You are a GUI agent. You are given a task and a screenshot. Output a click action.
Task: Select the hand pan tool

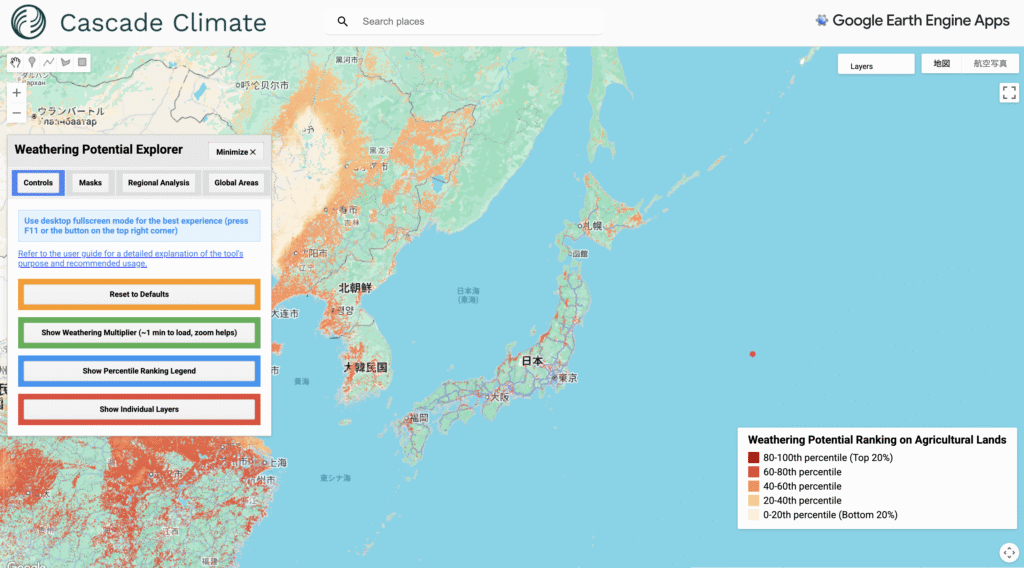pyautogui.click(x=15, y=63)
